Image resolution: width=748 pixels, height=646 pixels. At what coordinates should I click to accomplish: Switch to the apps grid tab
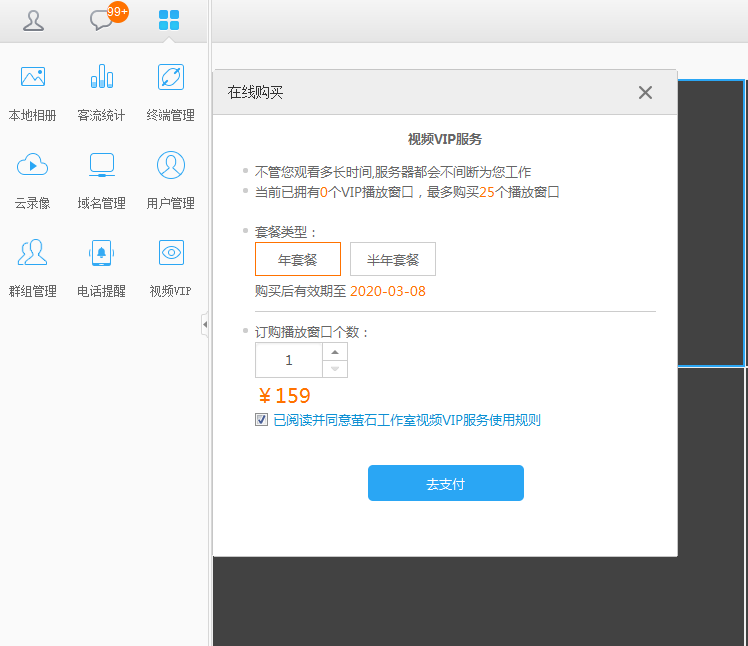(x=169, y=20)
